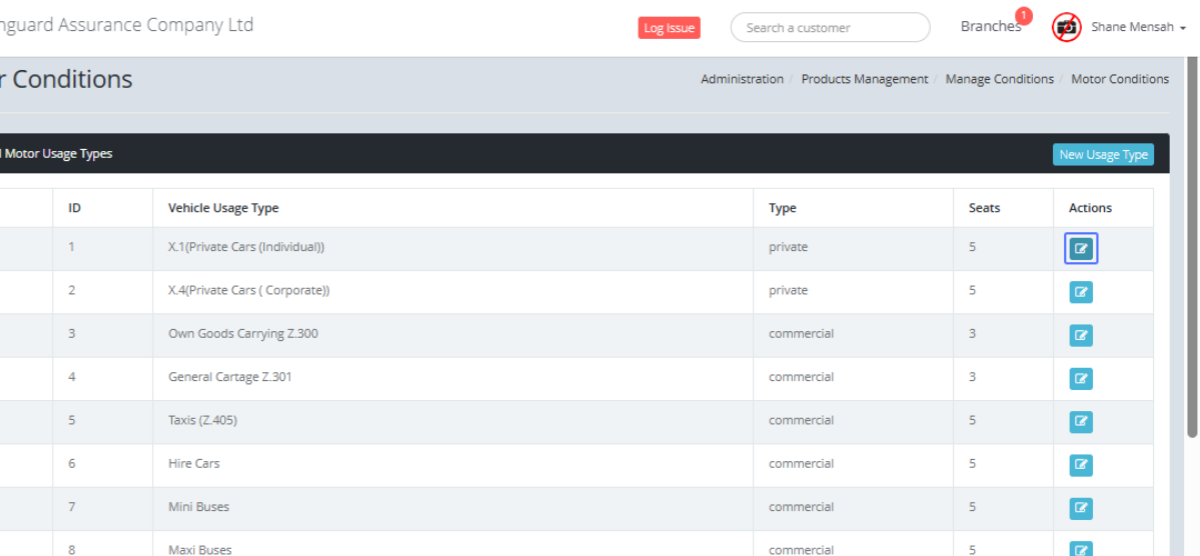Image resolution: width=1200 pixels, height=556 pixels.
Task: Focus the Search a customer field
Action: click(x=830, y=28)
